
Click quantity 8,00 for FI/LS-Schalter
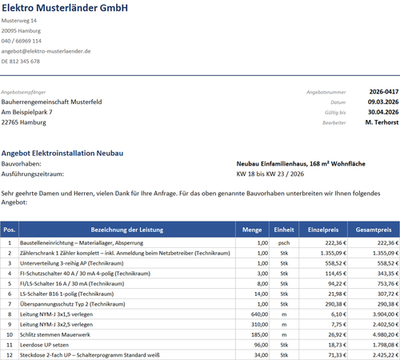263,284
